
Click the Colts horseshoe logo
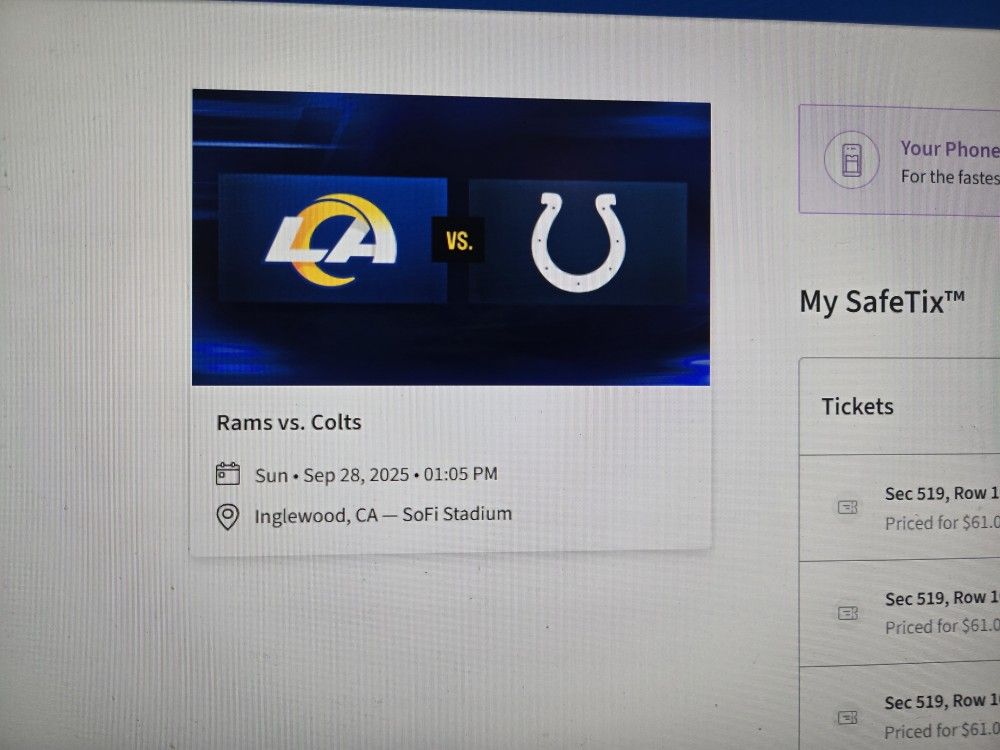[578, 242]
